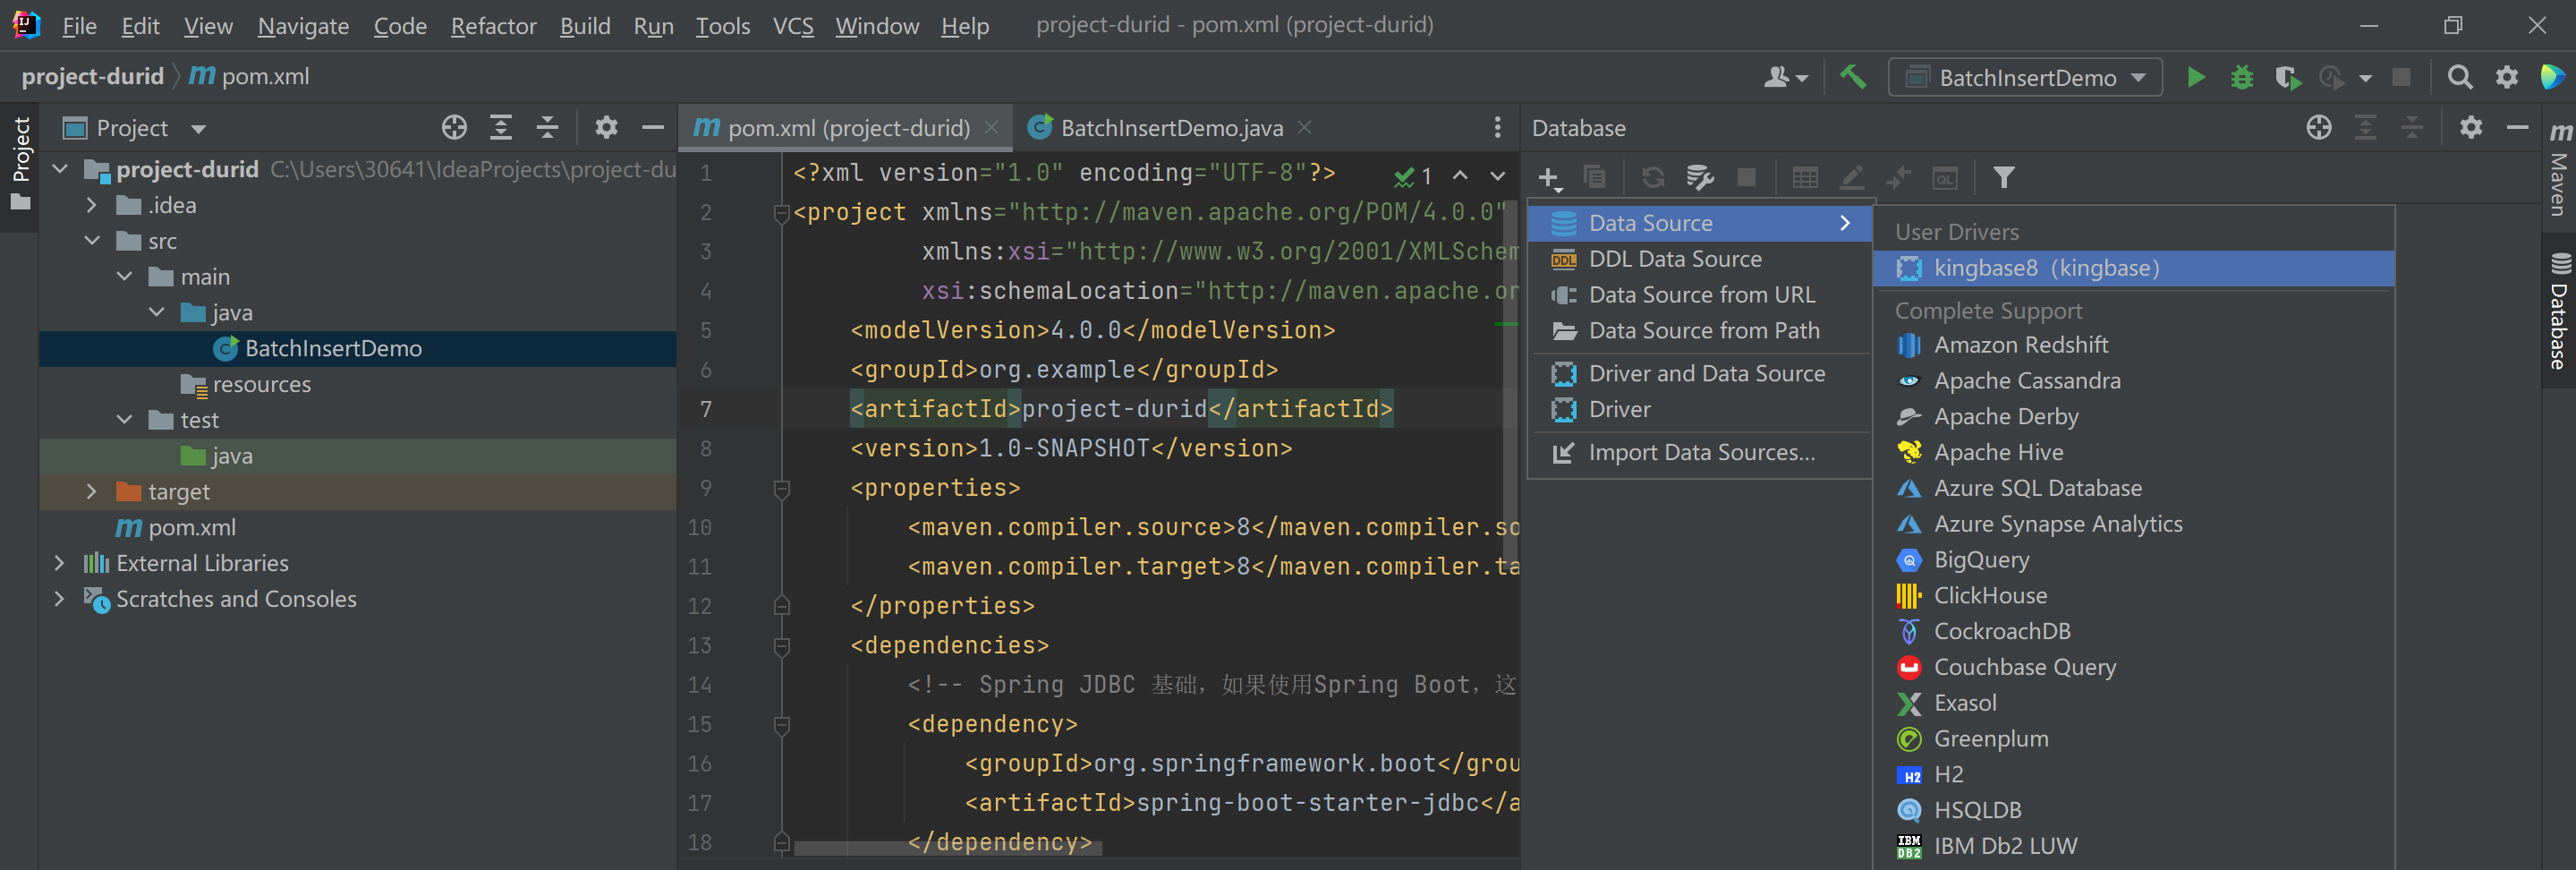Open Project panel options gear
2576x870 pixels.
tap(606, 128)
